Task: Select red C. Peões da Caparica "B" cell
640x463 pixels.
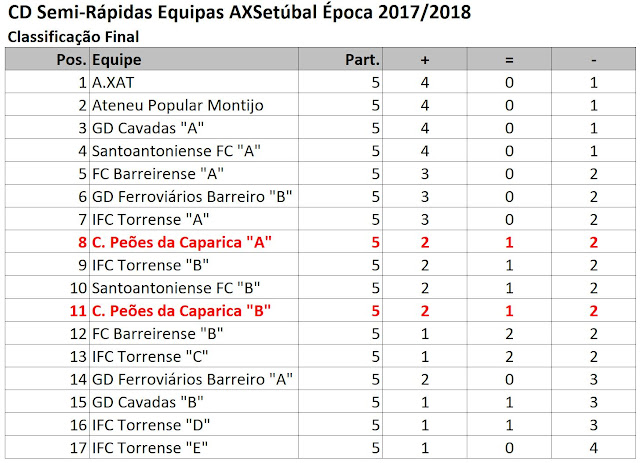Action: click(x=194, y=311)
